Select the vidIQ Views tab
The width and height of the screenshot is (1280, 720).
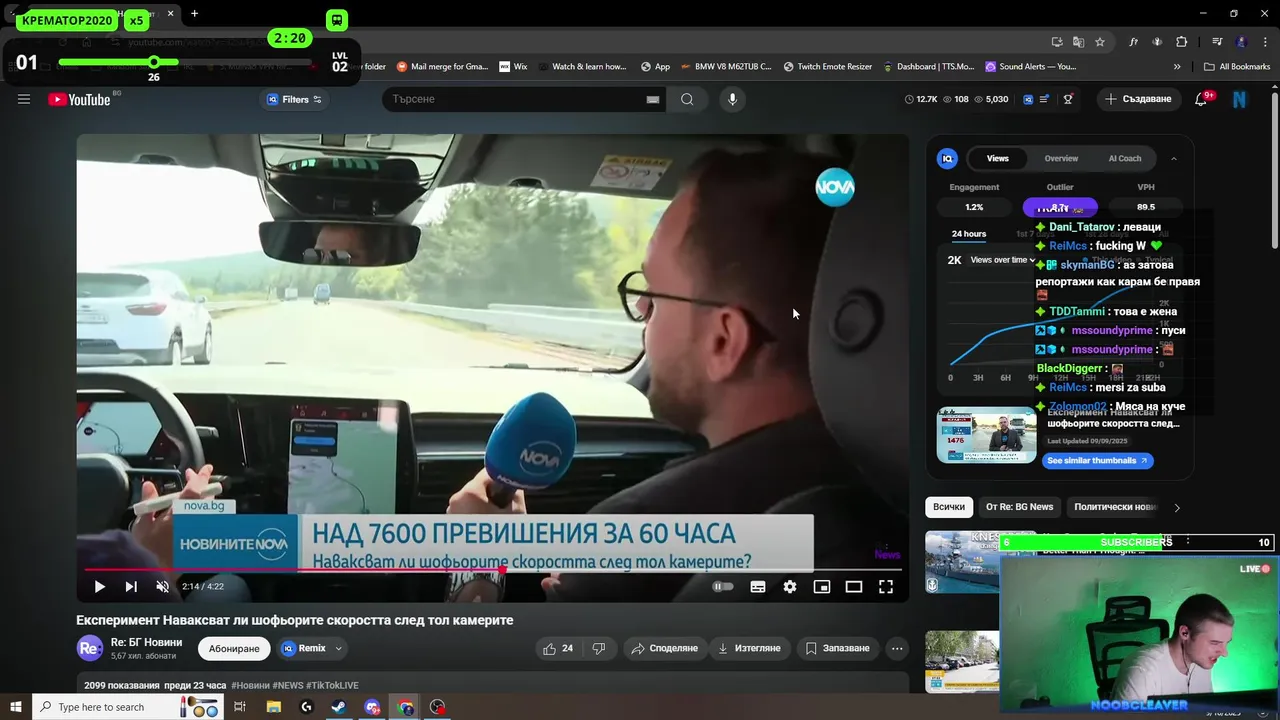[x=998, y=158]
